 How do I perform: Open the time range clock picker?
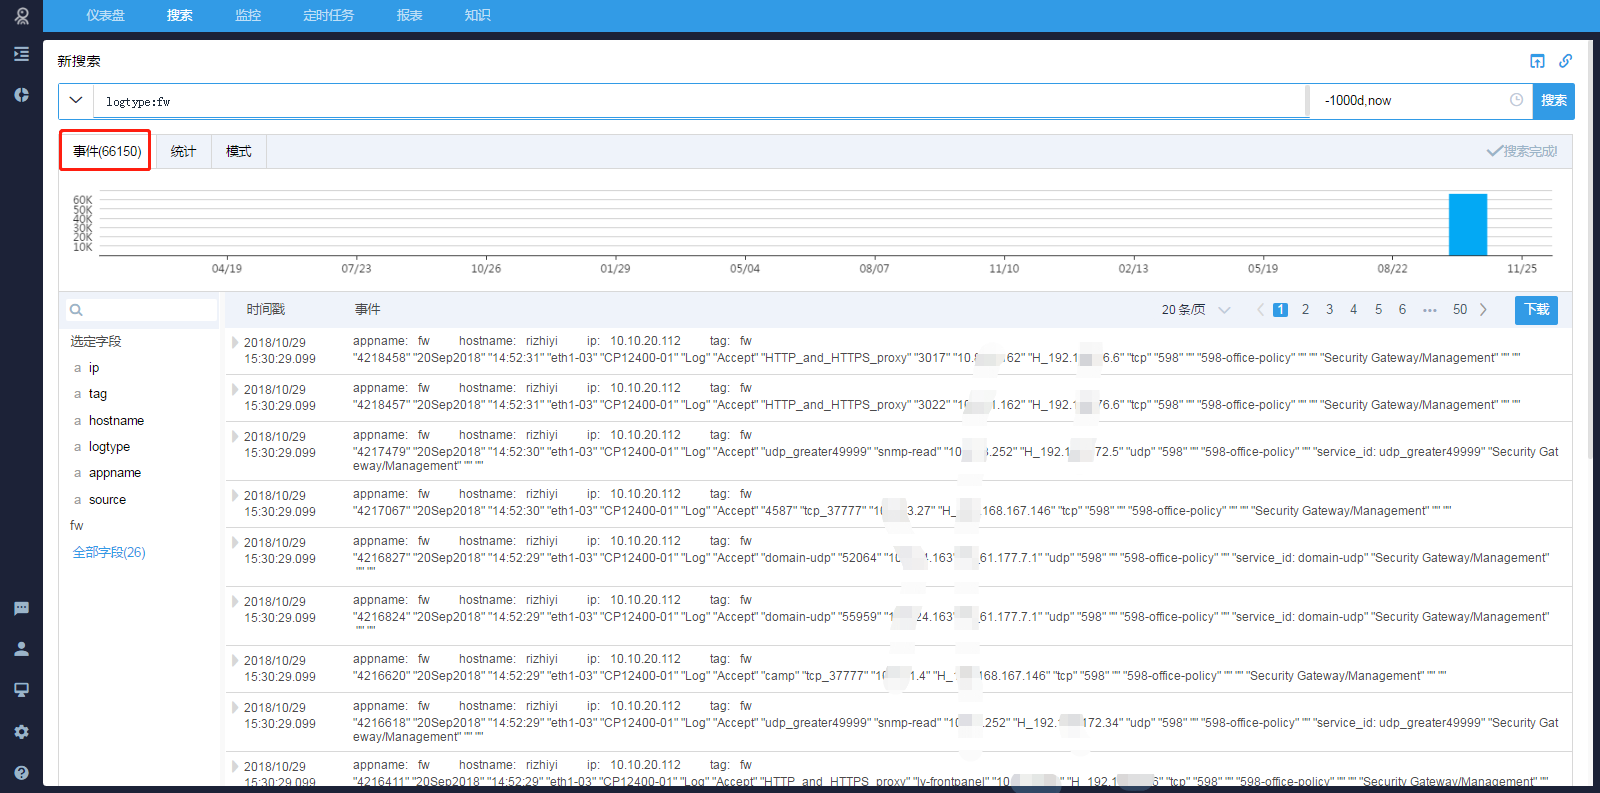pyautogui.click(x=1516, y=100)
